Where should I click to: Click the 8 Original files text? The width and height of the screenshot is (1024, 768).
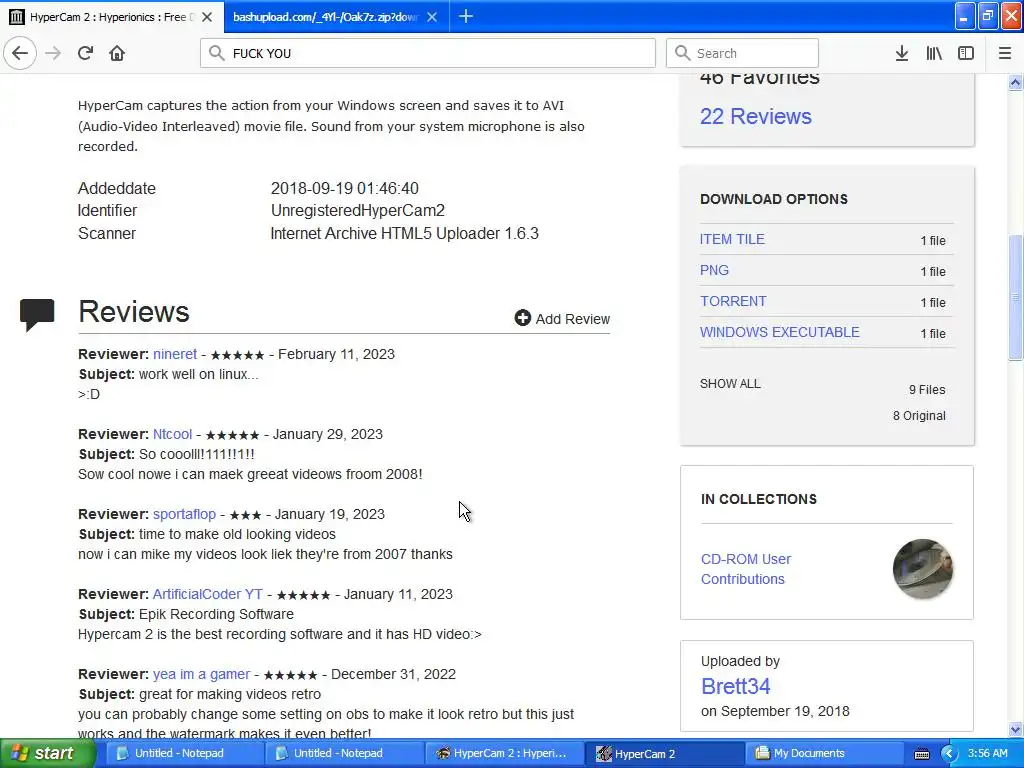point(919,416)
